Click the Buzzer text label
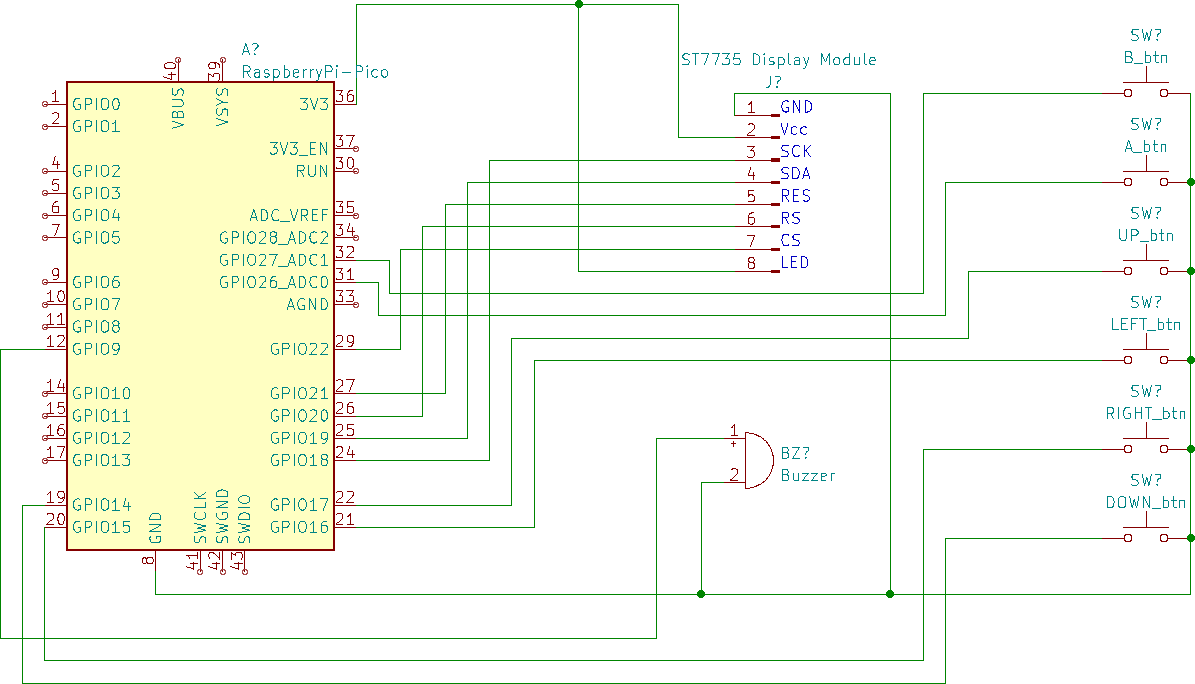 click(808, 476)
